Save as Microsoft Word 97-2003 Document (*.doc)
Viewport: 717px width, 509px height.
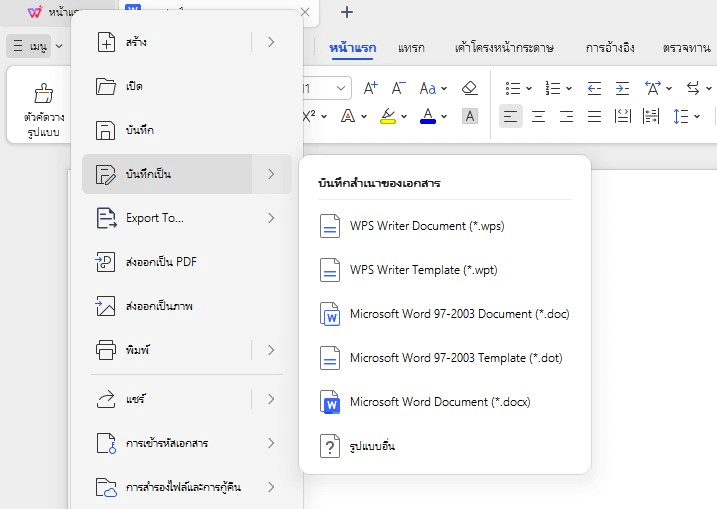click(x=444, y=314)
